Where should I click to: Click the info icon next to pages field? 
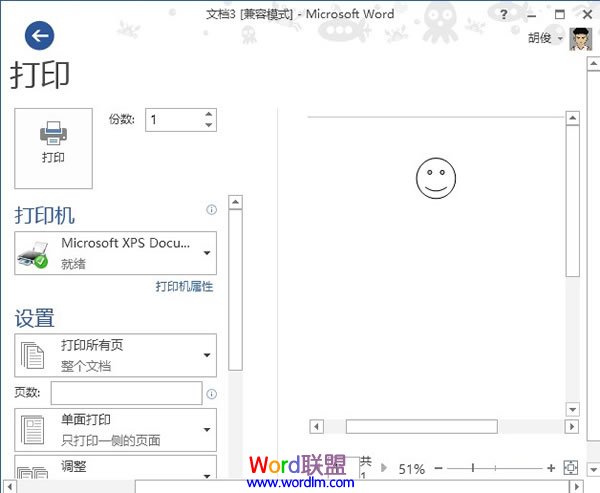click(x=211, y=394)
